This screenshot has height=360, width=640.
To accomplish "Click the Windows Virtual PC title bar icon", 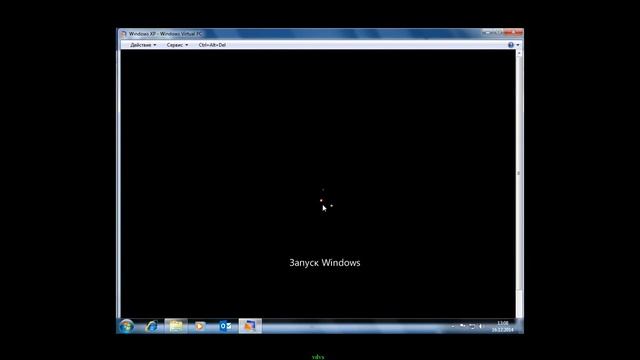I will tap(123, 34).
